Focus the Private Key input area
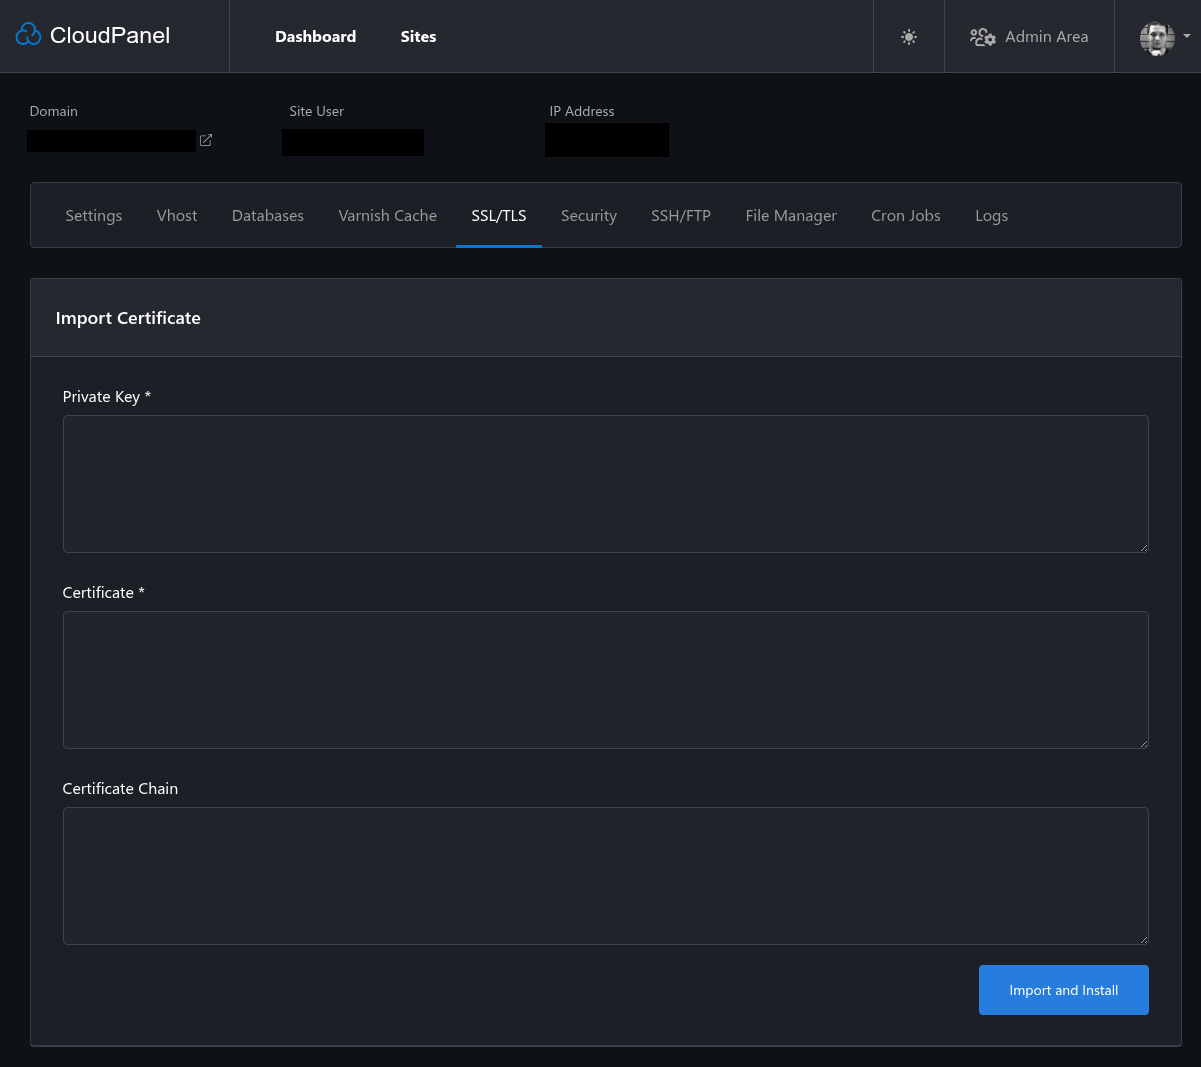 pyautogui.click(x=605, y=483)
